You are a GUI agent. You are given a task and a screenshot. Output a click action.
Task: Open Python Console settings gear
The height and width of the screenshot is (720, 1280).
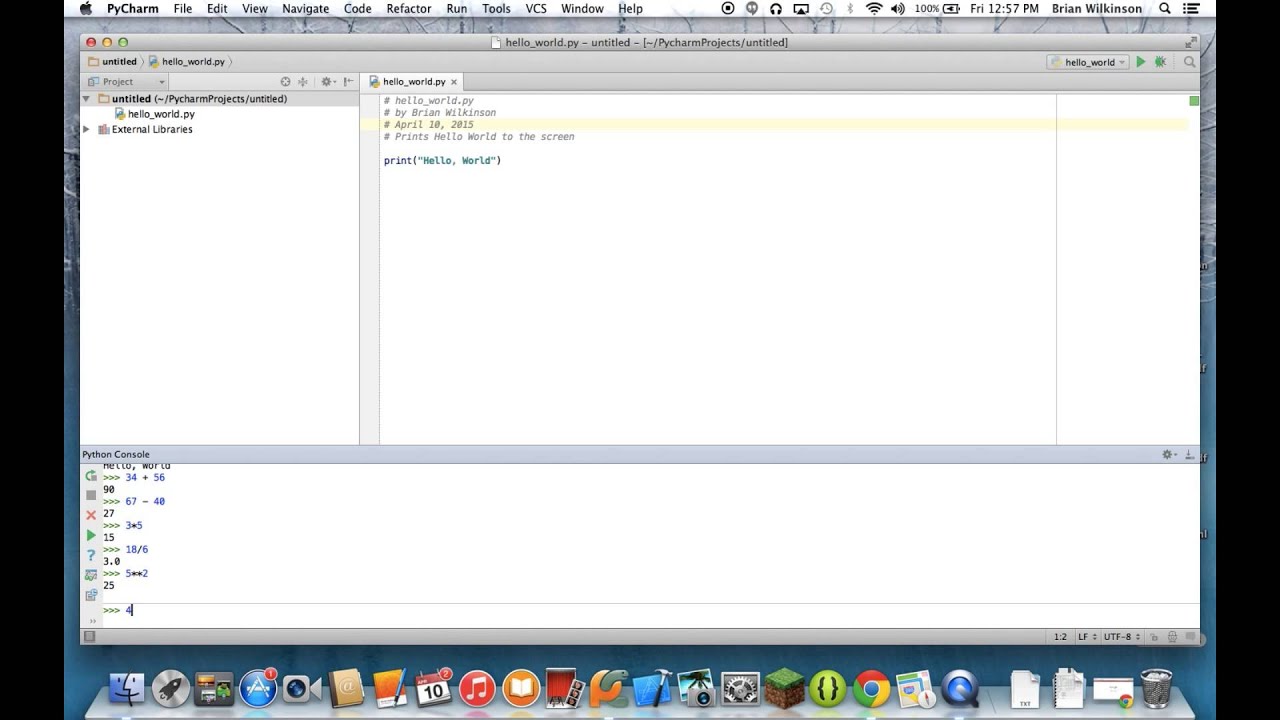coord(1168,454)
